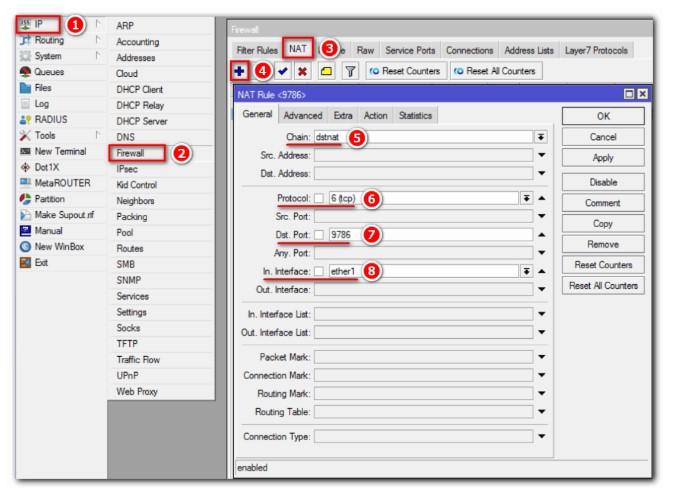The width and height of the screenshot is (679, 492).
Task: Click the Manual book icon
Action: pyautogui.click(x=26, y=231)
